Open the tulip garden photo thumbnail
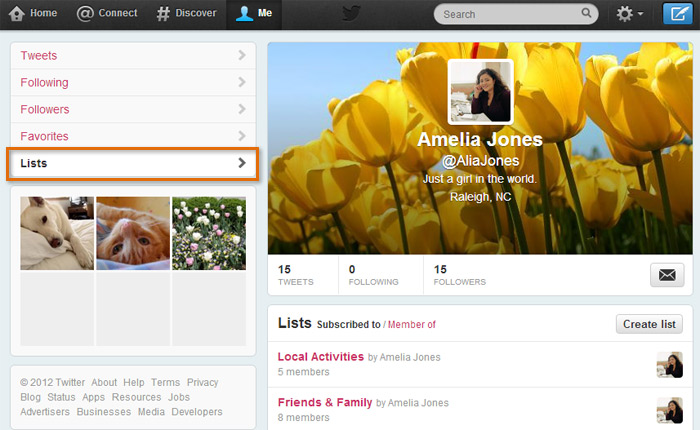The width and height of the screenshot is (700, 430). 209,233
